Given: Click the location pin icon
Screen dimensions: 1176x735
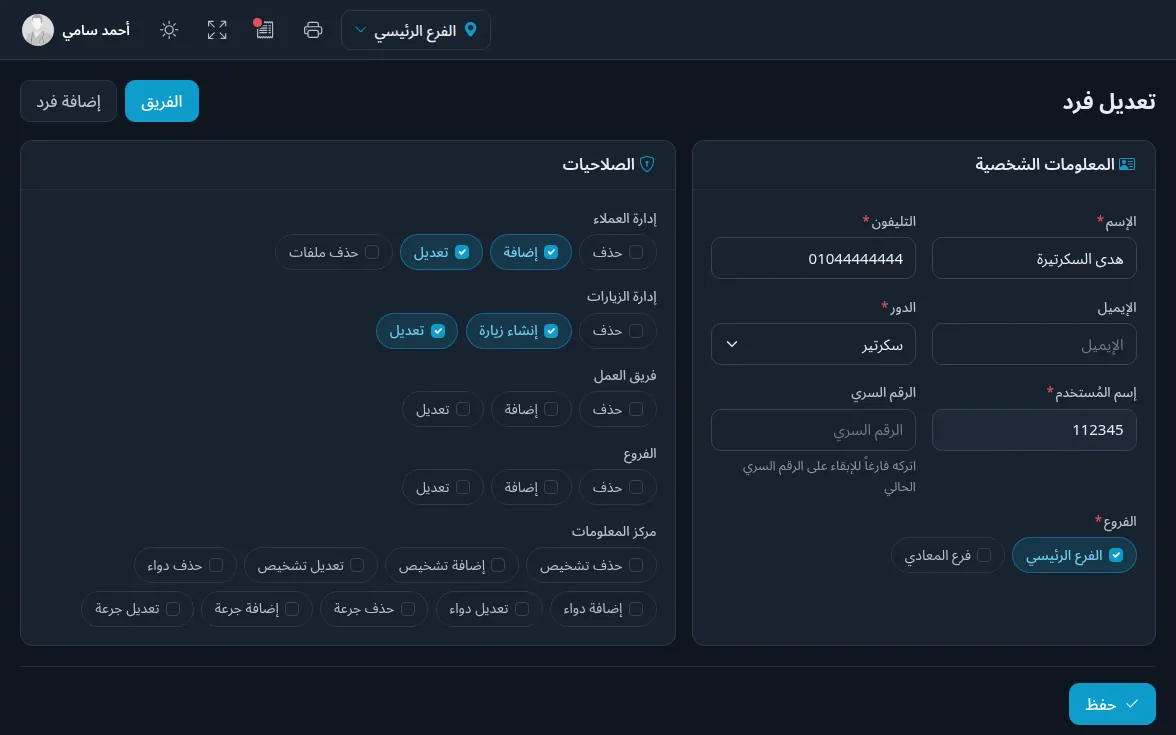Looking at the screenshot, I should tap(470, 30).
